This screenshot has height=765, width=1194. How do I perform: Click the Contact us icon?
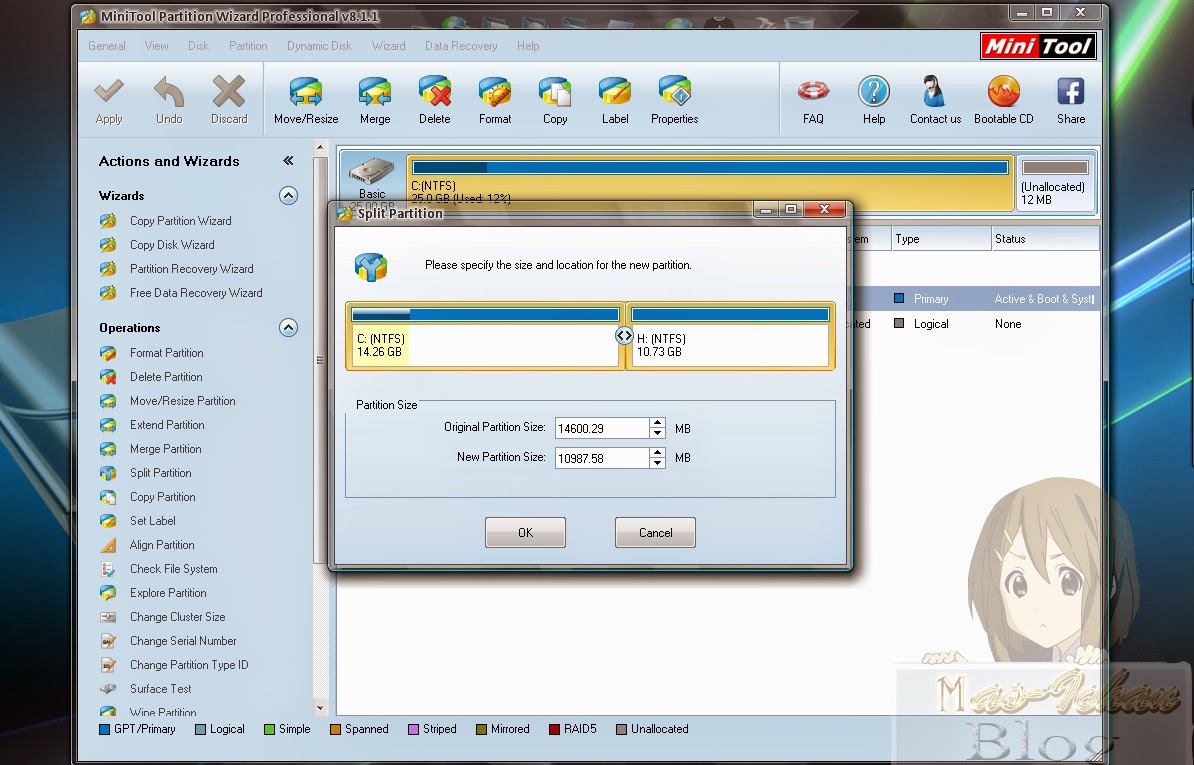pyautogui.click(x=934, y=91)
